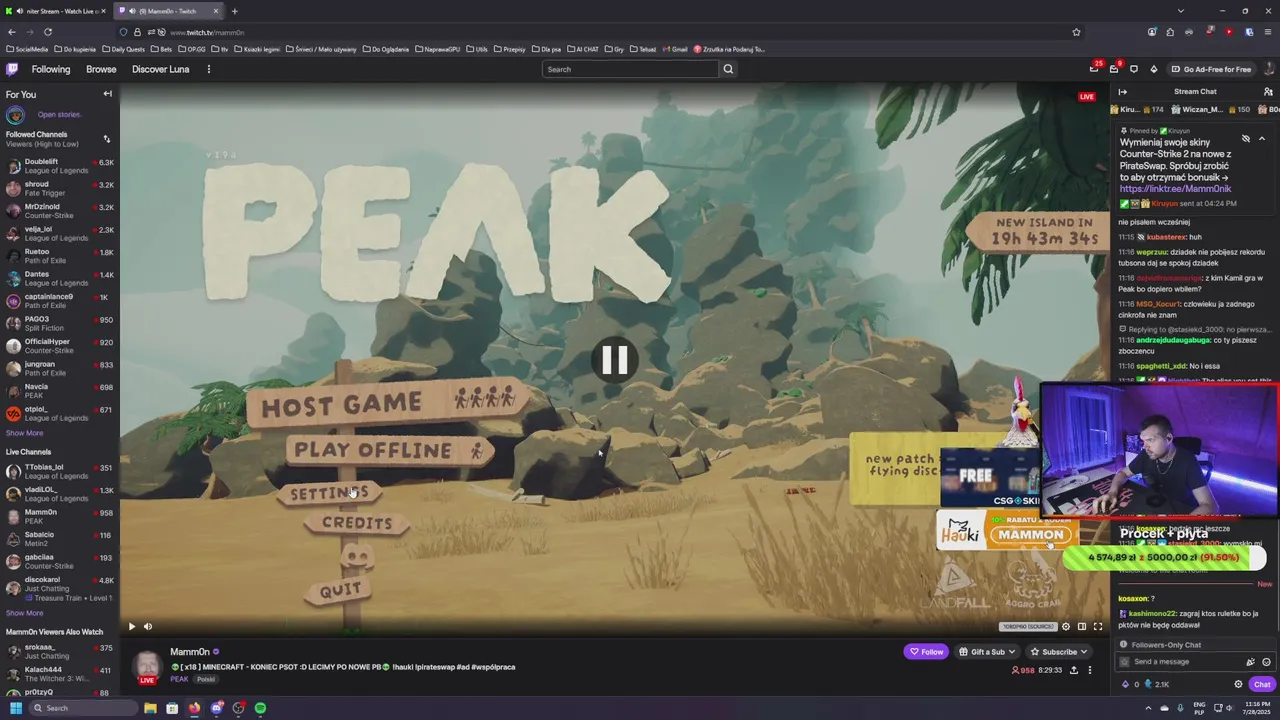Viewport: 1280px width, 720px height.
Task: Open the Browse page
Action: pos(101,69)
